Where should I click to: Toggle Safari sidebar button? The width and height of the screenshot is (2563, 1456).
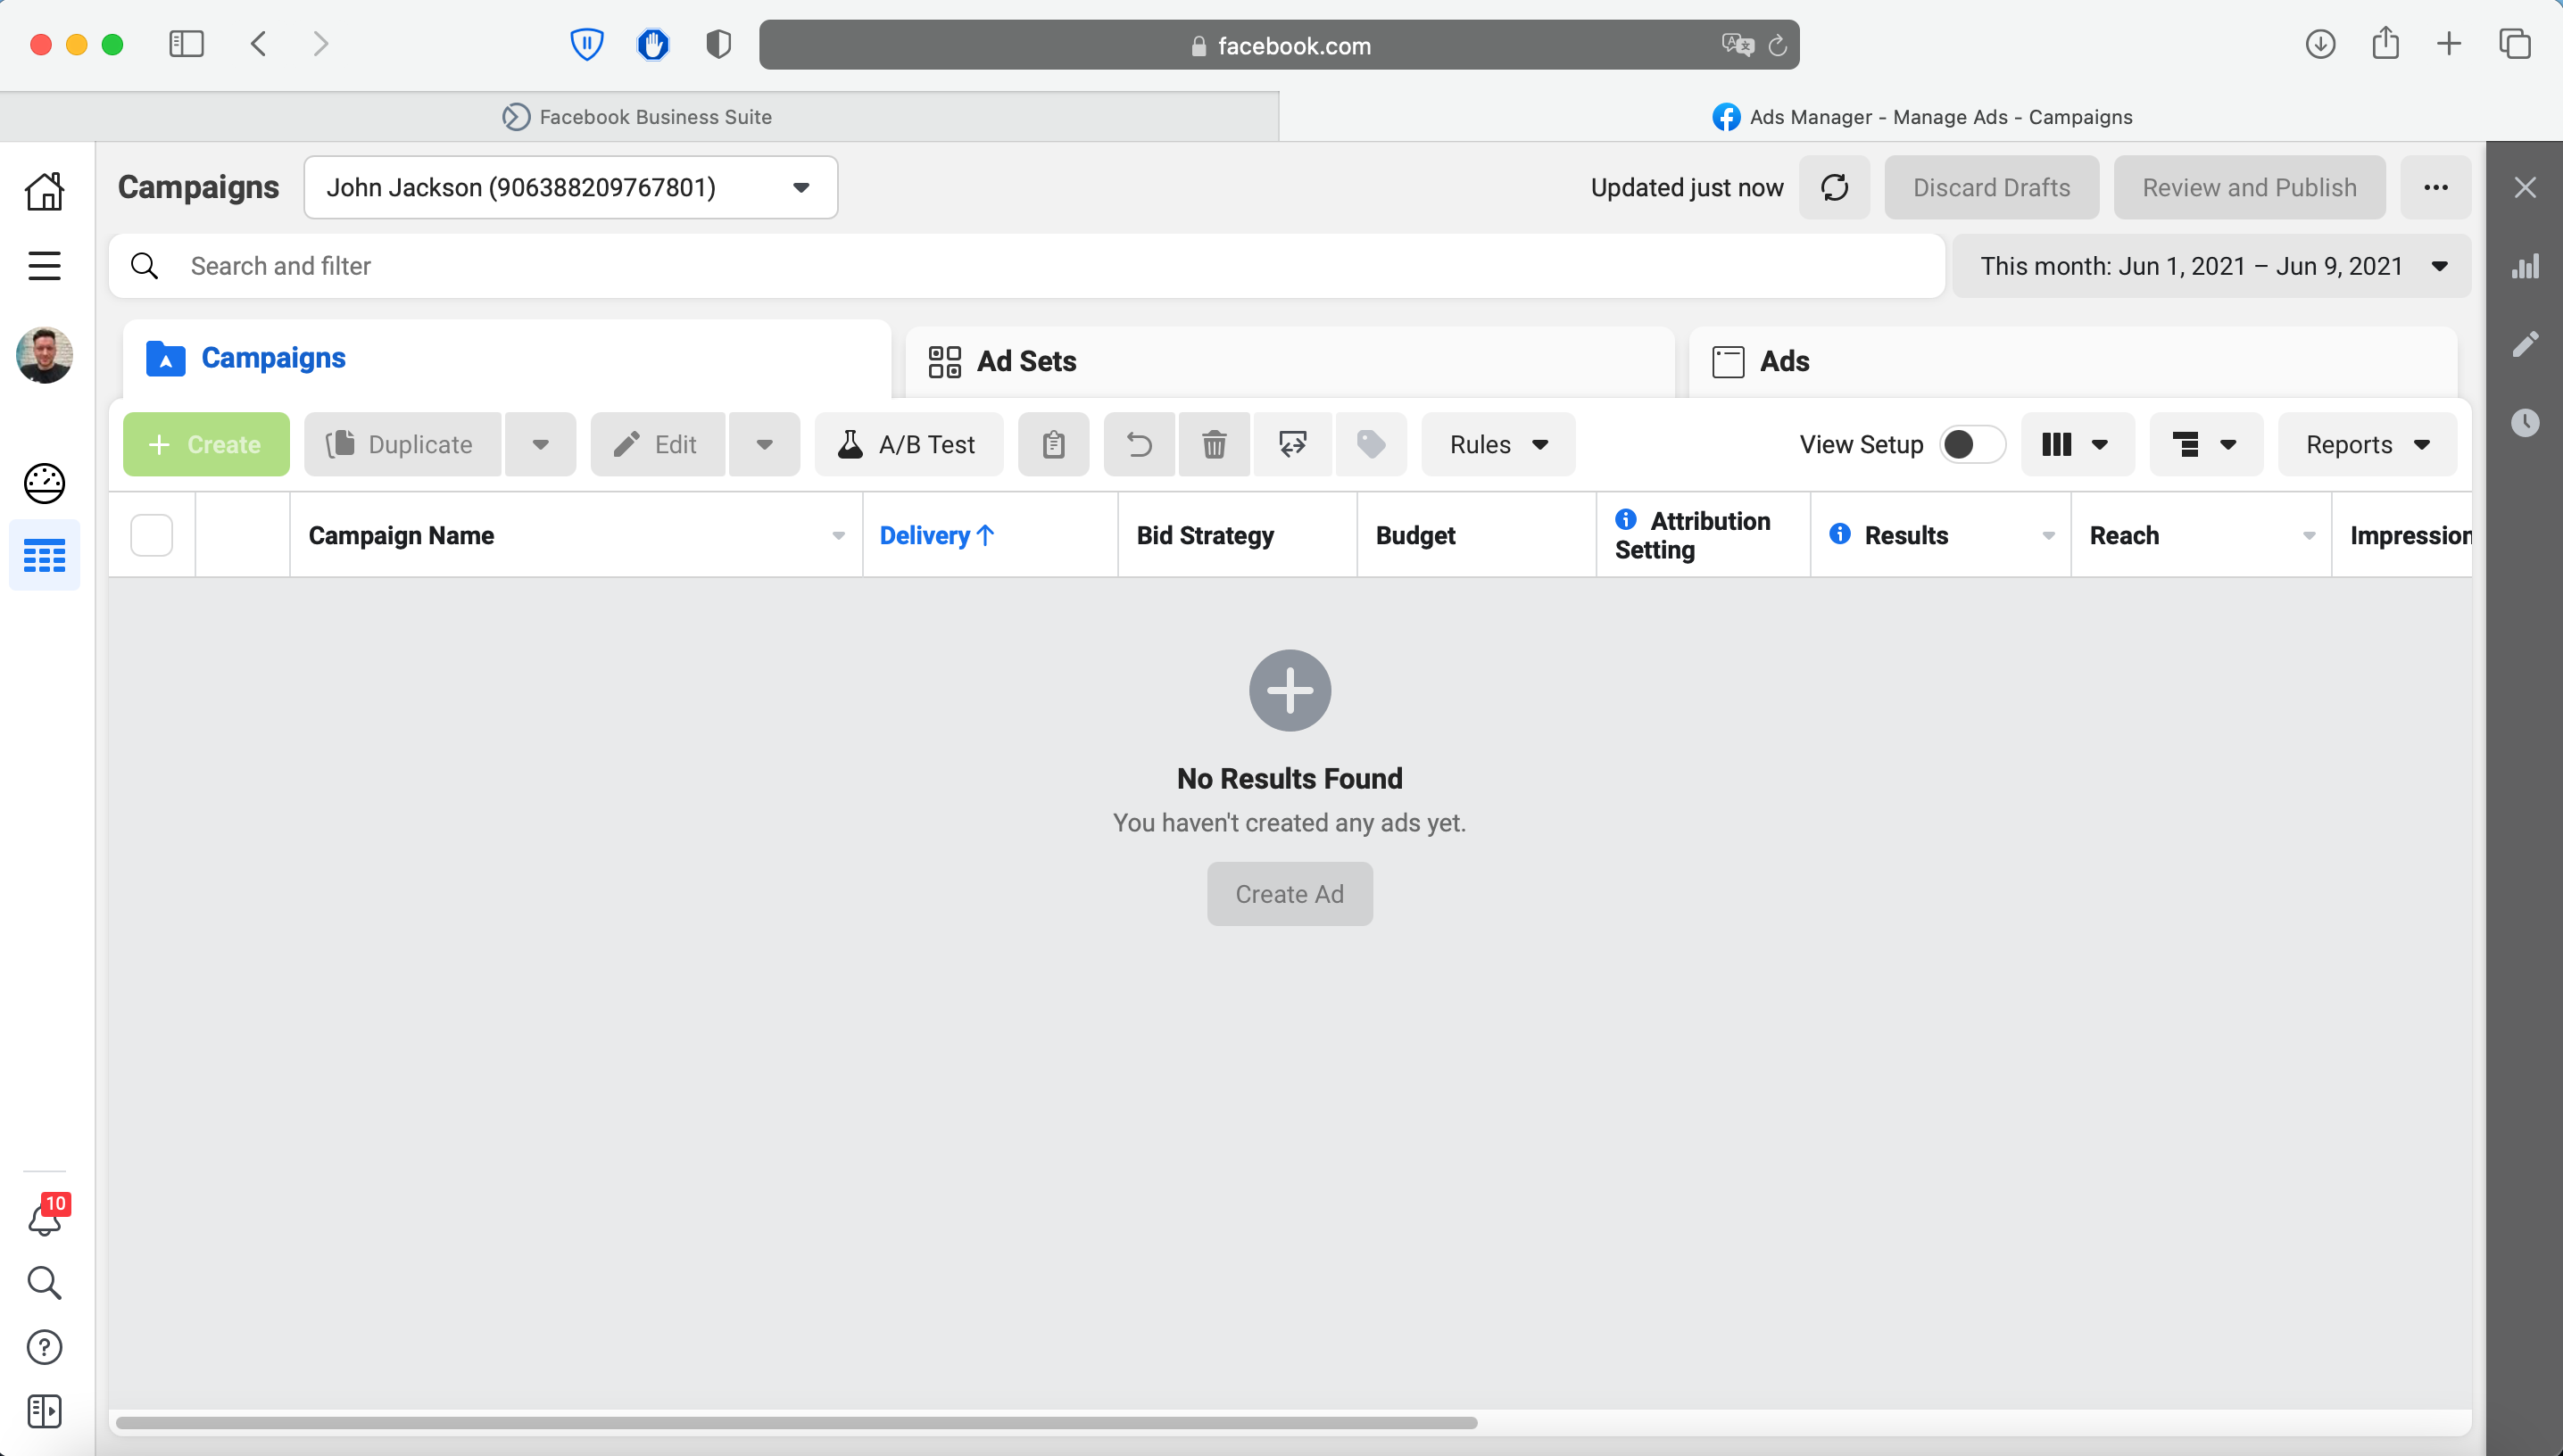point(186,44)
